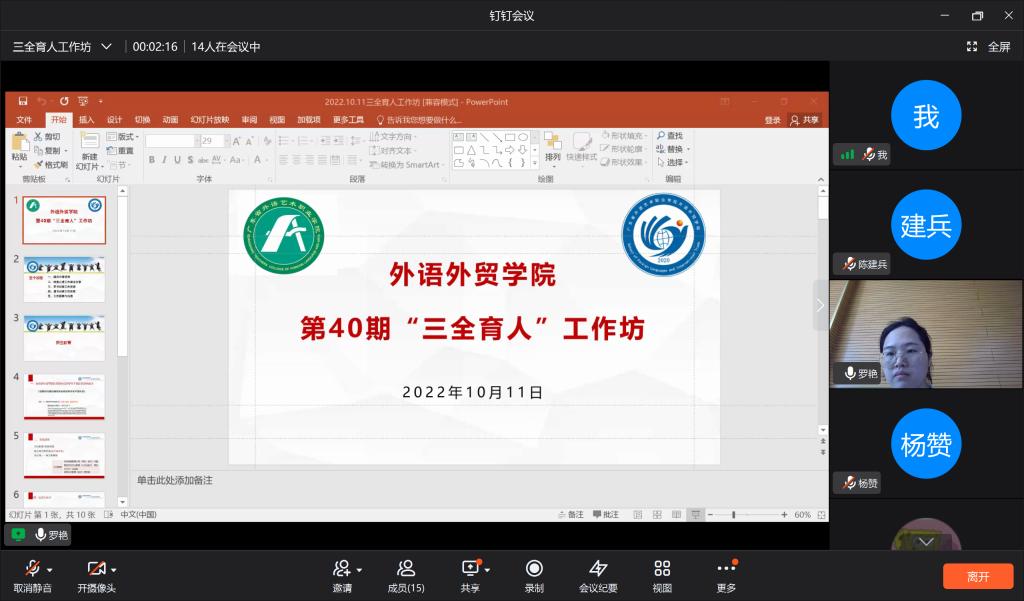The width and height of the screenshot is (1024, 601).
Task: Start recording with the 录制 icon
Action: pos(534,568)
